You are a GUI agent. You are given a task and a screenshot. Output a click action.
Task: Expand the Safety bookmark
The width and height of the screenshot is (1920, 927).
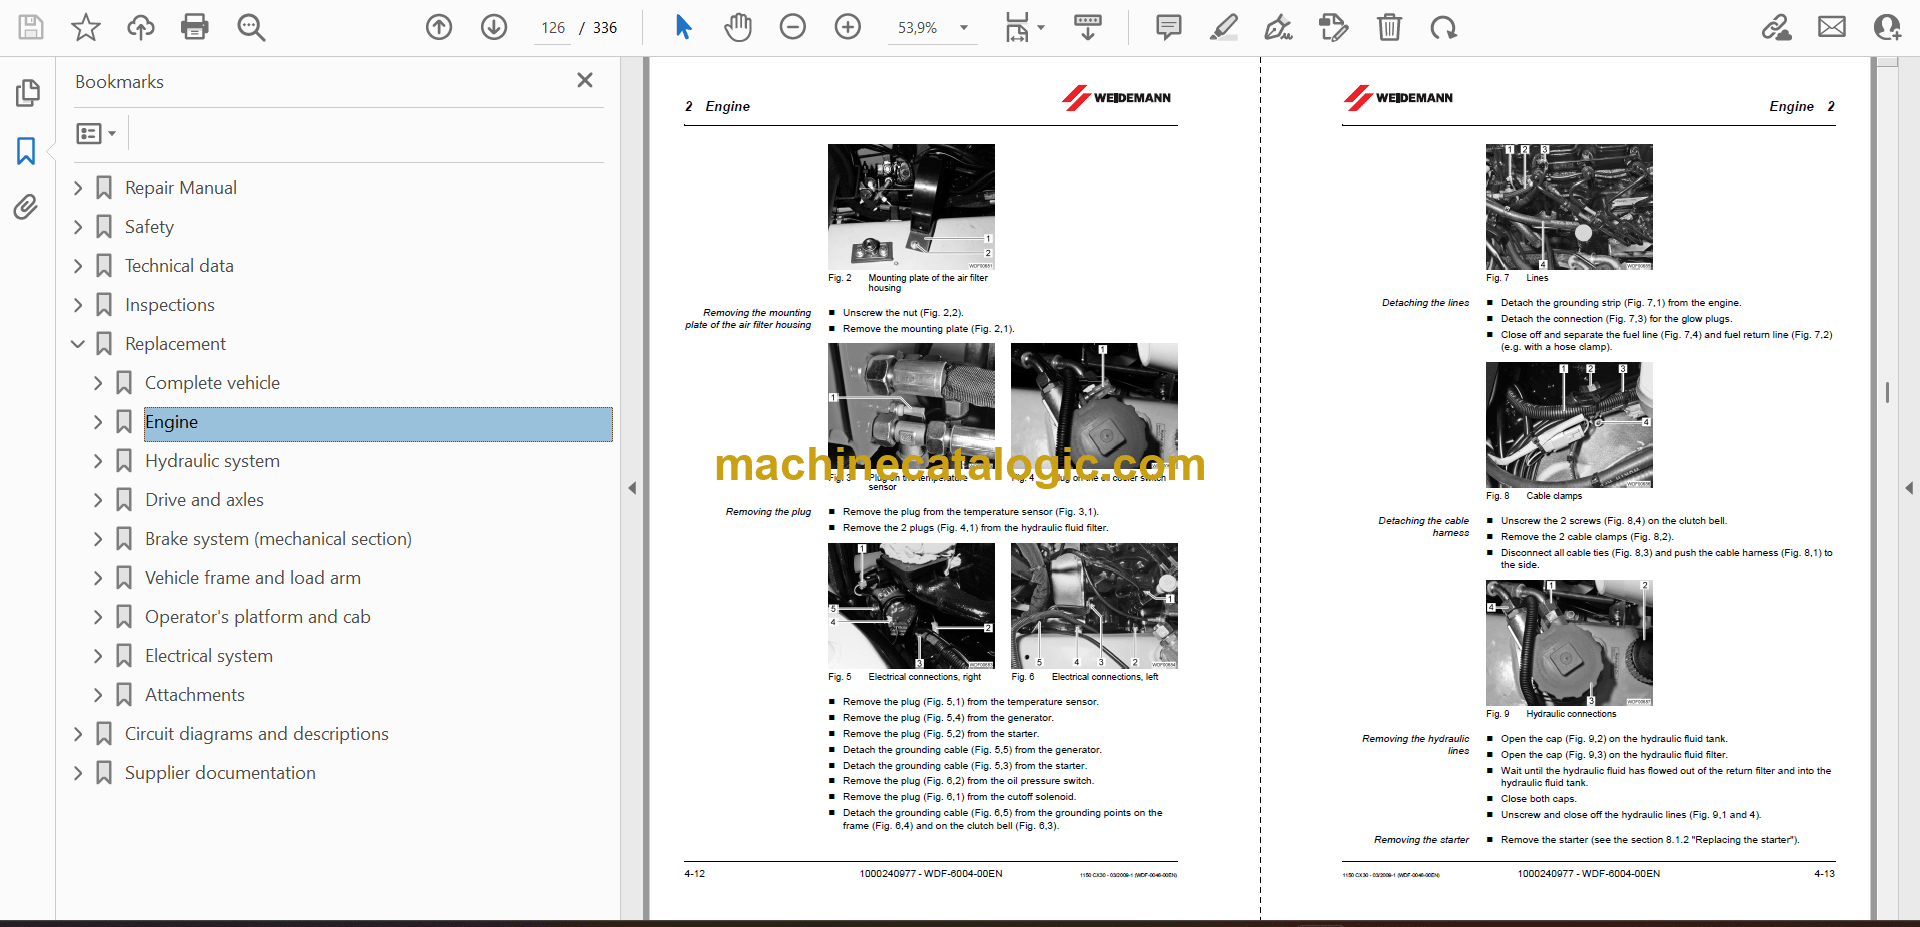(78, 227)
